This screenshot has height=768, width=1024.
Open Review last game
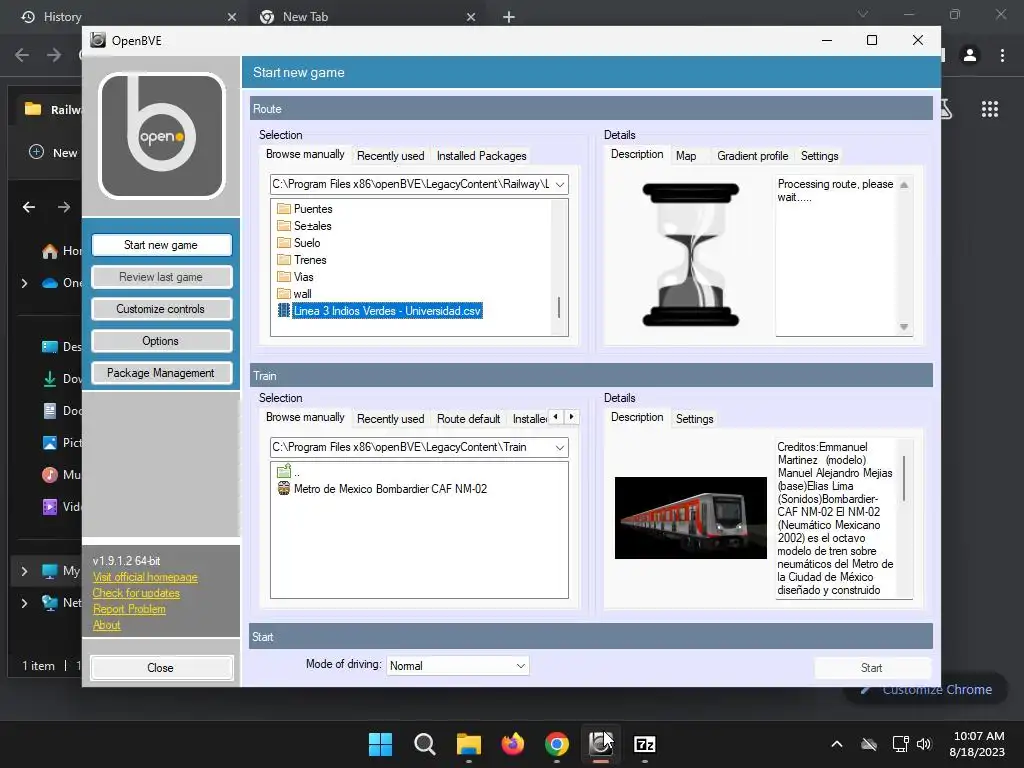coord(161,277)
